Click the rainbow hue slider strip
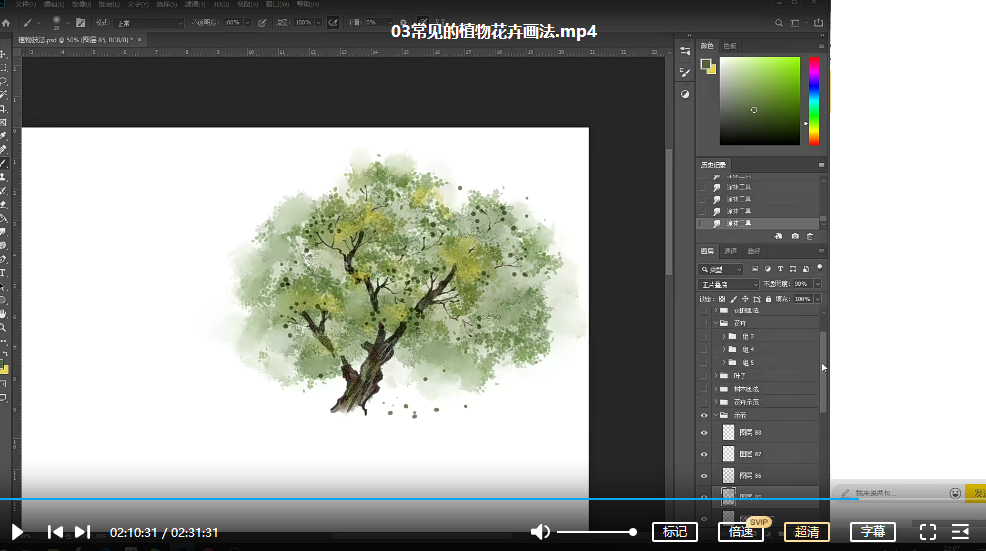Viewport: 986px width, 551px height. click(814, 100)
